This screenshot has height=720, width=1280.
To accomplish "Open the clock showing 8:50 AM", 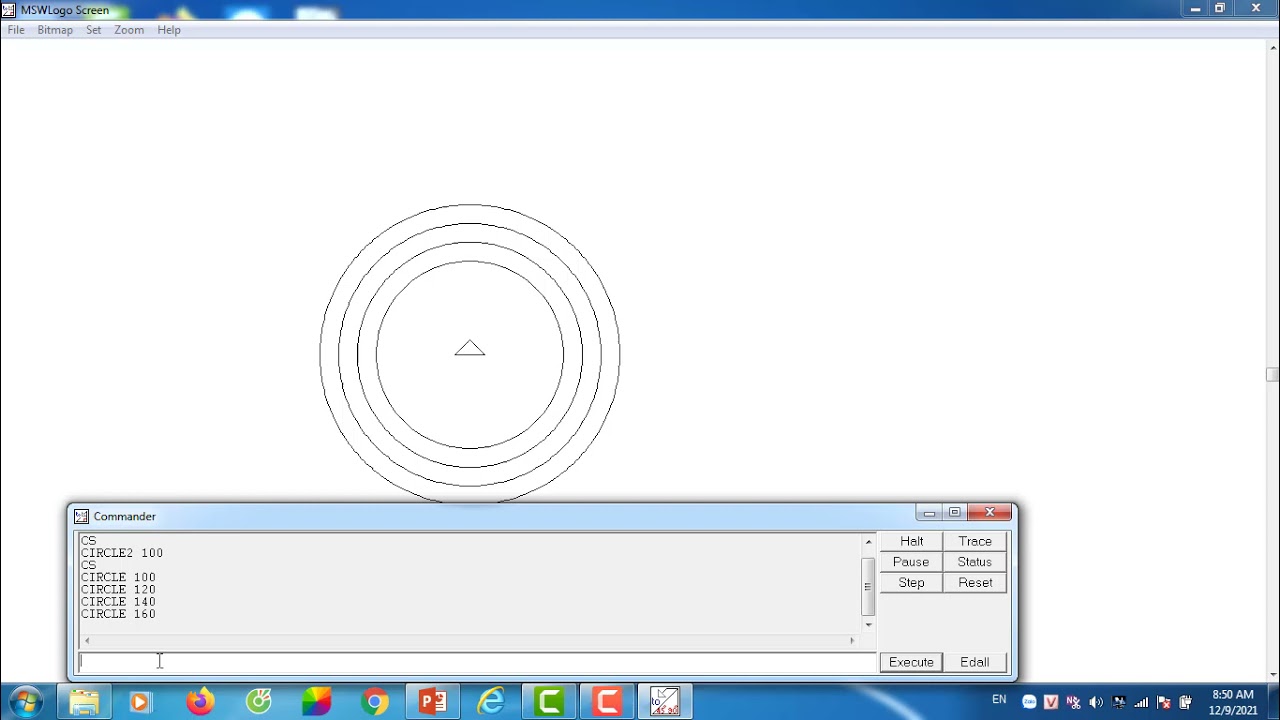I will point(1233,702).
